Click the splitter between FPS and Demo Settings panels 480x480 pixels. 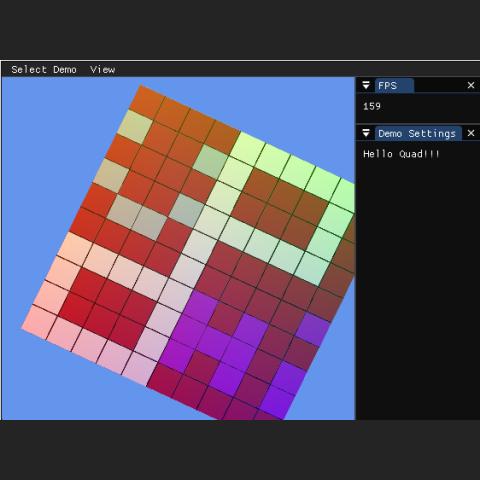418,124
